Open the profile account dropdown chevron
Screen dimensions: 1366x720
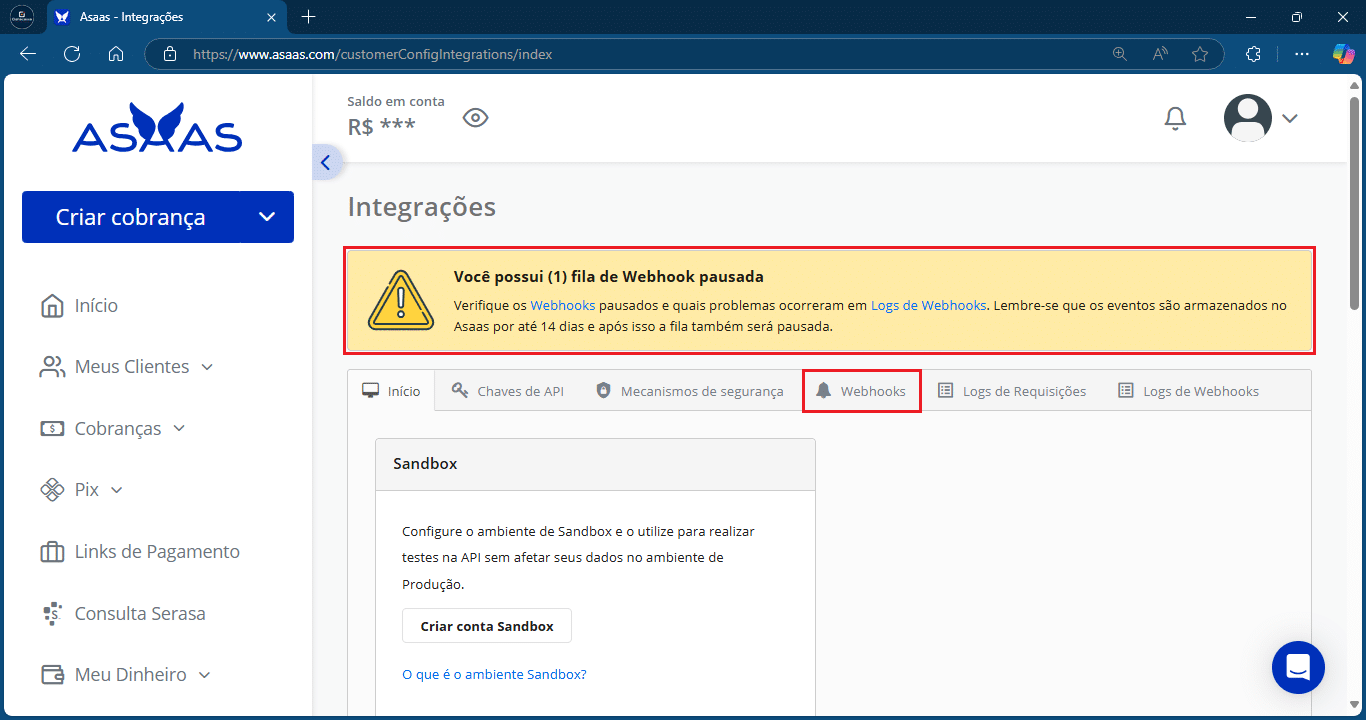1290,117
